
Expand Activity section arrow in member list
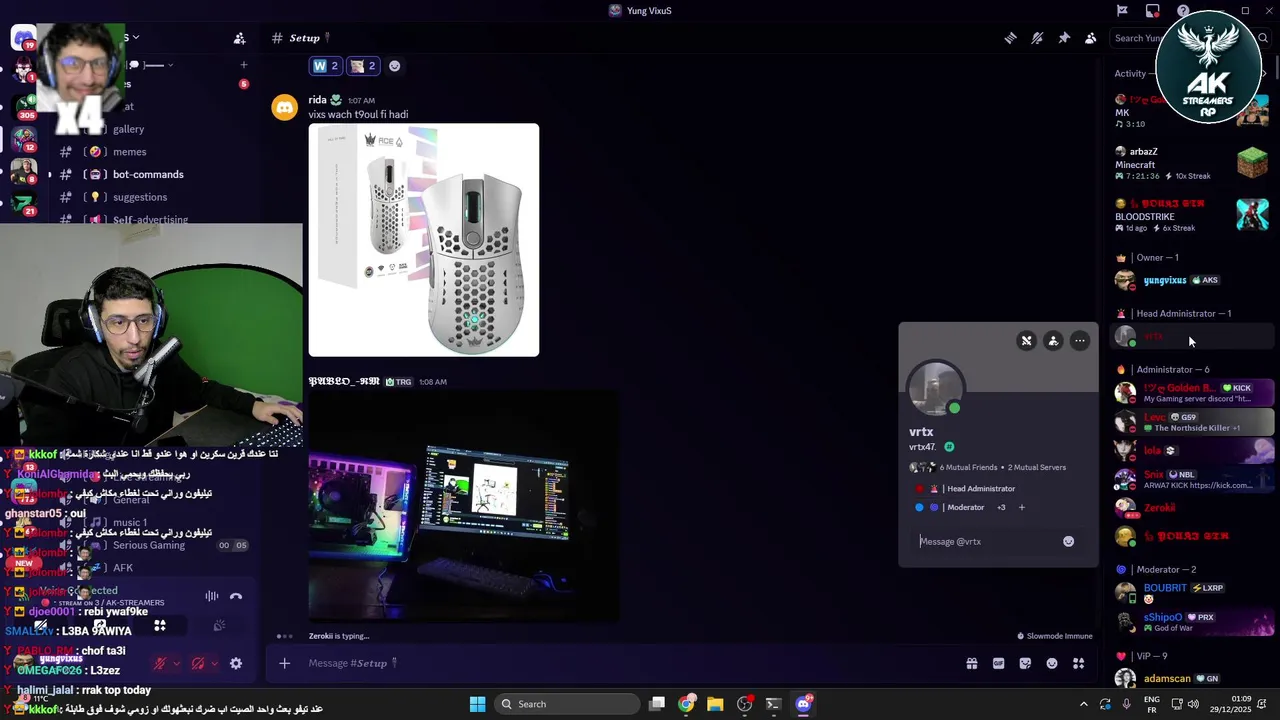tap(1264, 73)
